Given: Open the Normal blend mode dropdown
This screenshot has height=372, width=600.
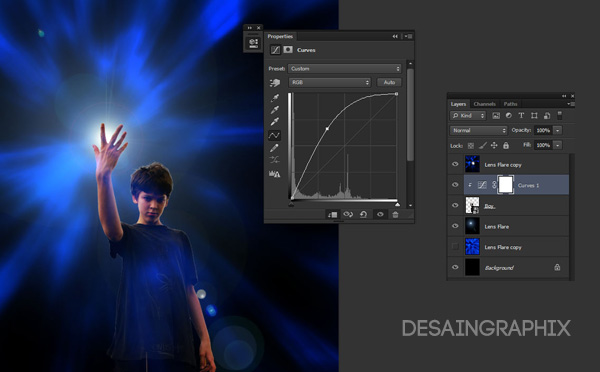Looking at the screenshot, I should click(478, 131).
